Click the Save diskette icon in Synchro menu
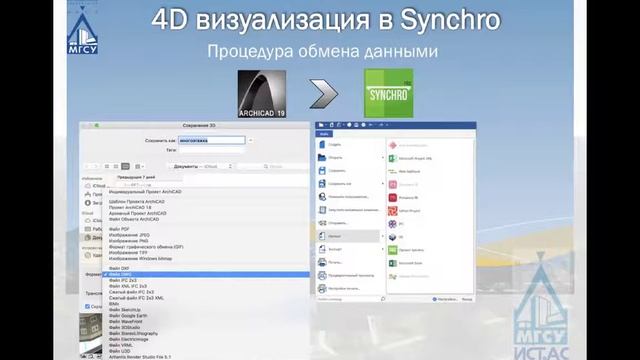The width and height of the screenshot is (640, 360). click(322, 171)
